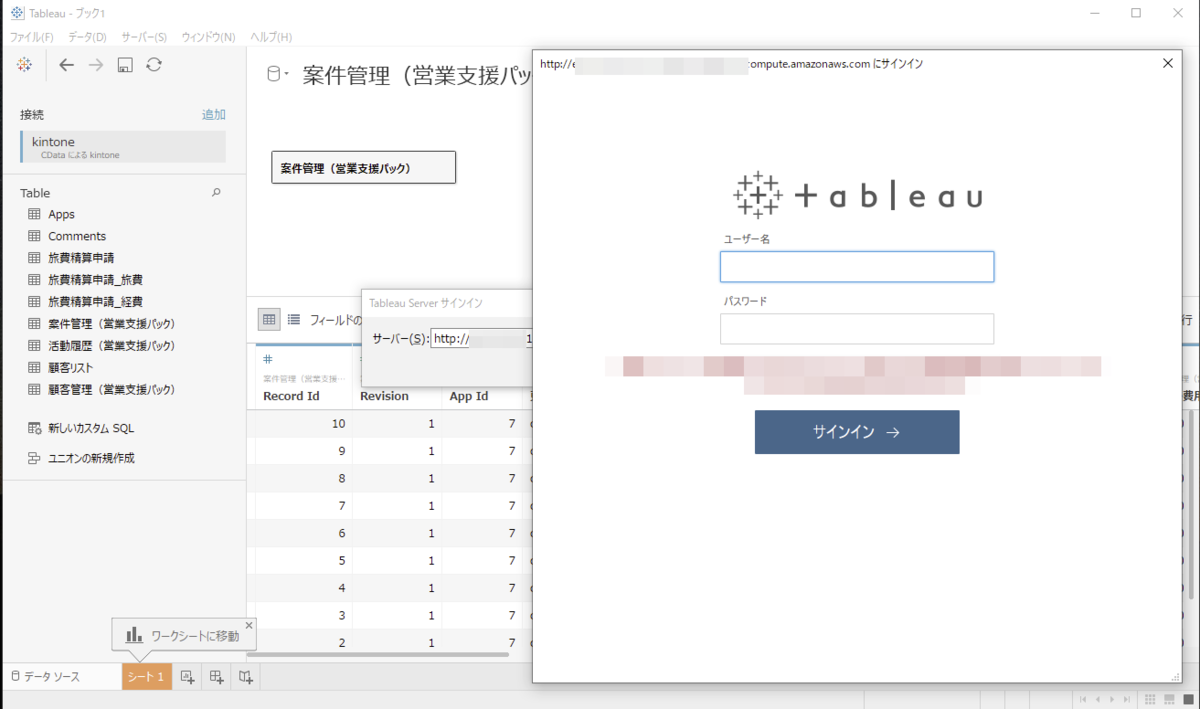Click the new worksheet icon
This screenshot has height=709, width=1200.
[187, 677]
